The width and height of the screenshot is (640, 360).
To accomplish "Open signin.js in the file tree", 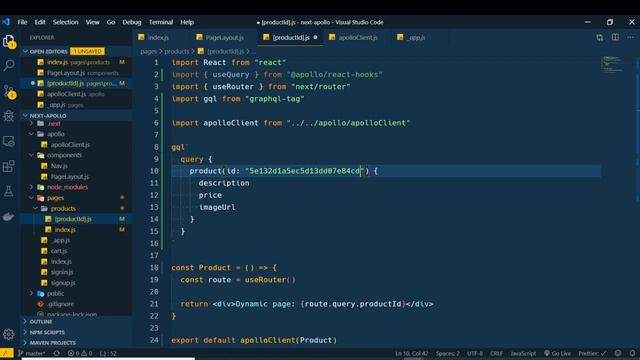I will [62, 272].
